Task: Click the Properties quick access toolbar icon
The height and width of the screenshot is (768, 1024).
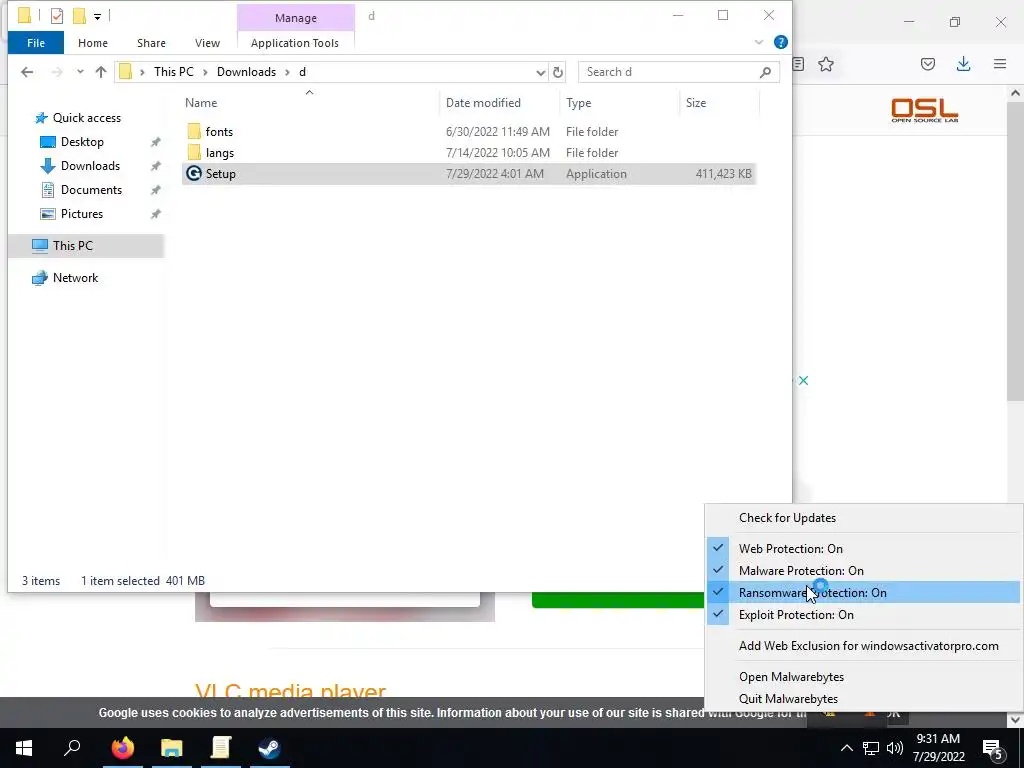Action: 57,16
